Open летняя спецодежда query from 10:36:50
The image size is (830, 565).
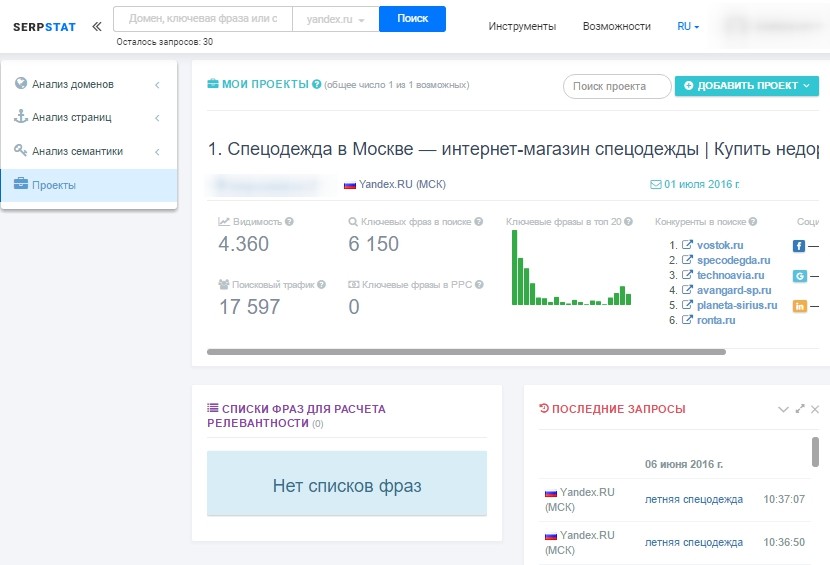click(694, 542)
